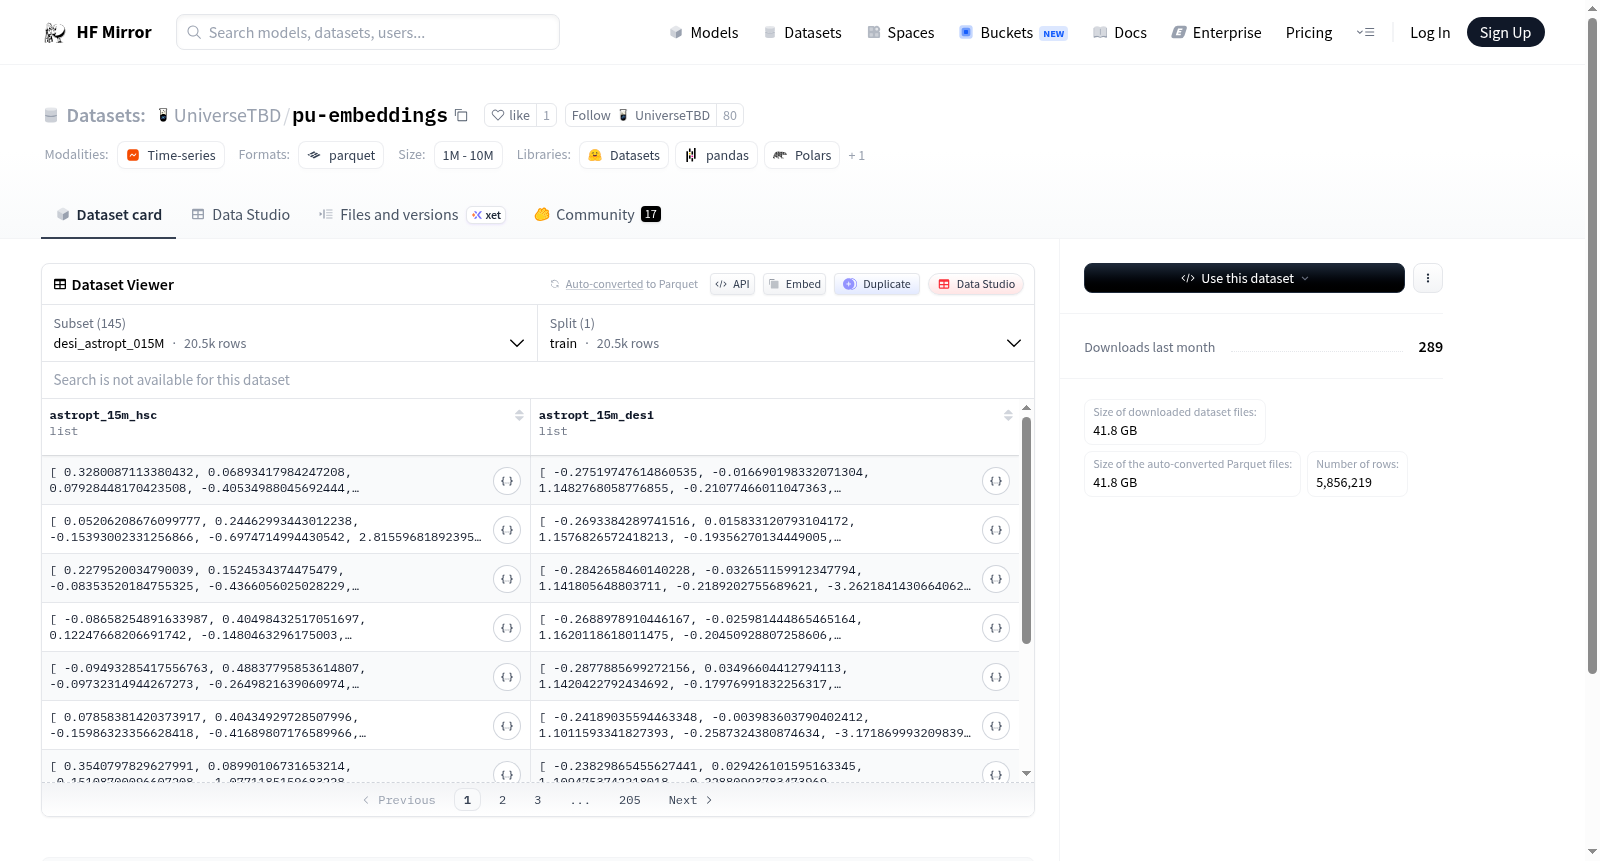Expand JSON view for first astropt_15m_hsc row
The height and width of the screenshot is (861, 1600).
[507, 481]
